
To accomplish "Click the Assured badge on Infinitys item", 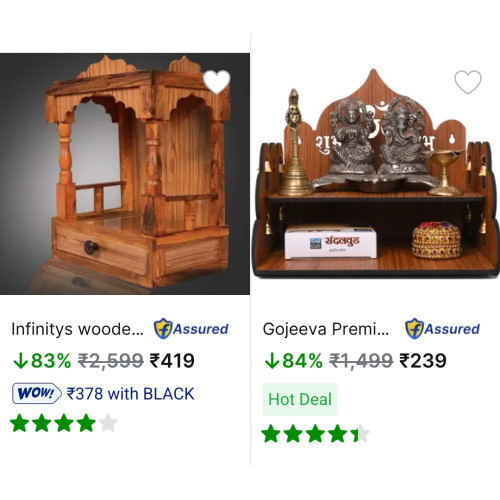I will pyautogui.click(x=191, y=329).
